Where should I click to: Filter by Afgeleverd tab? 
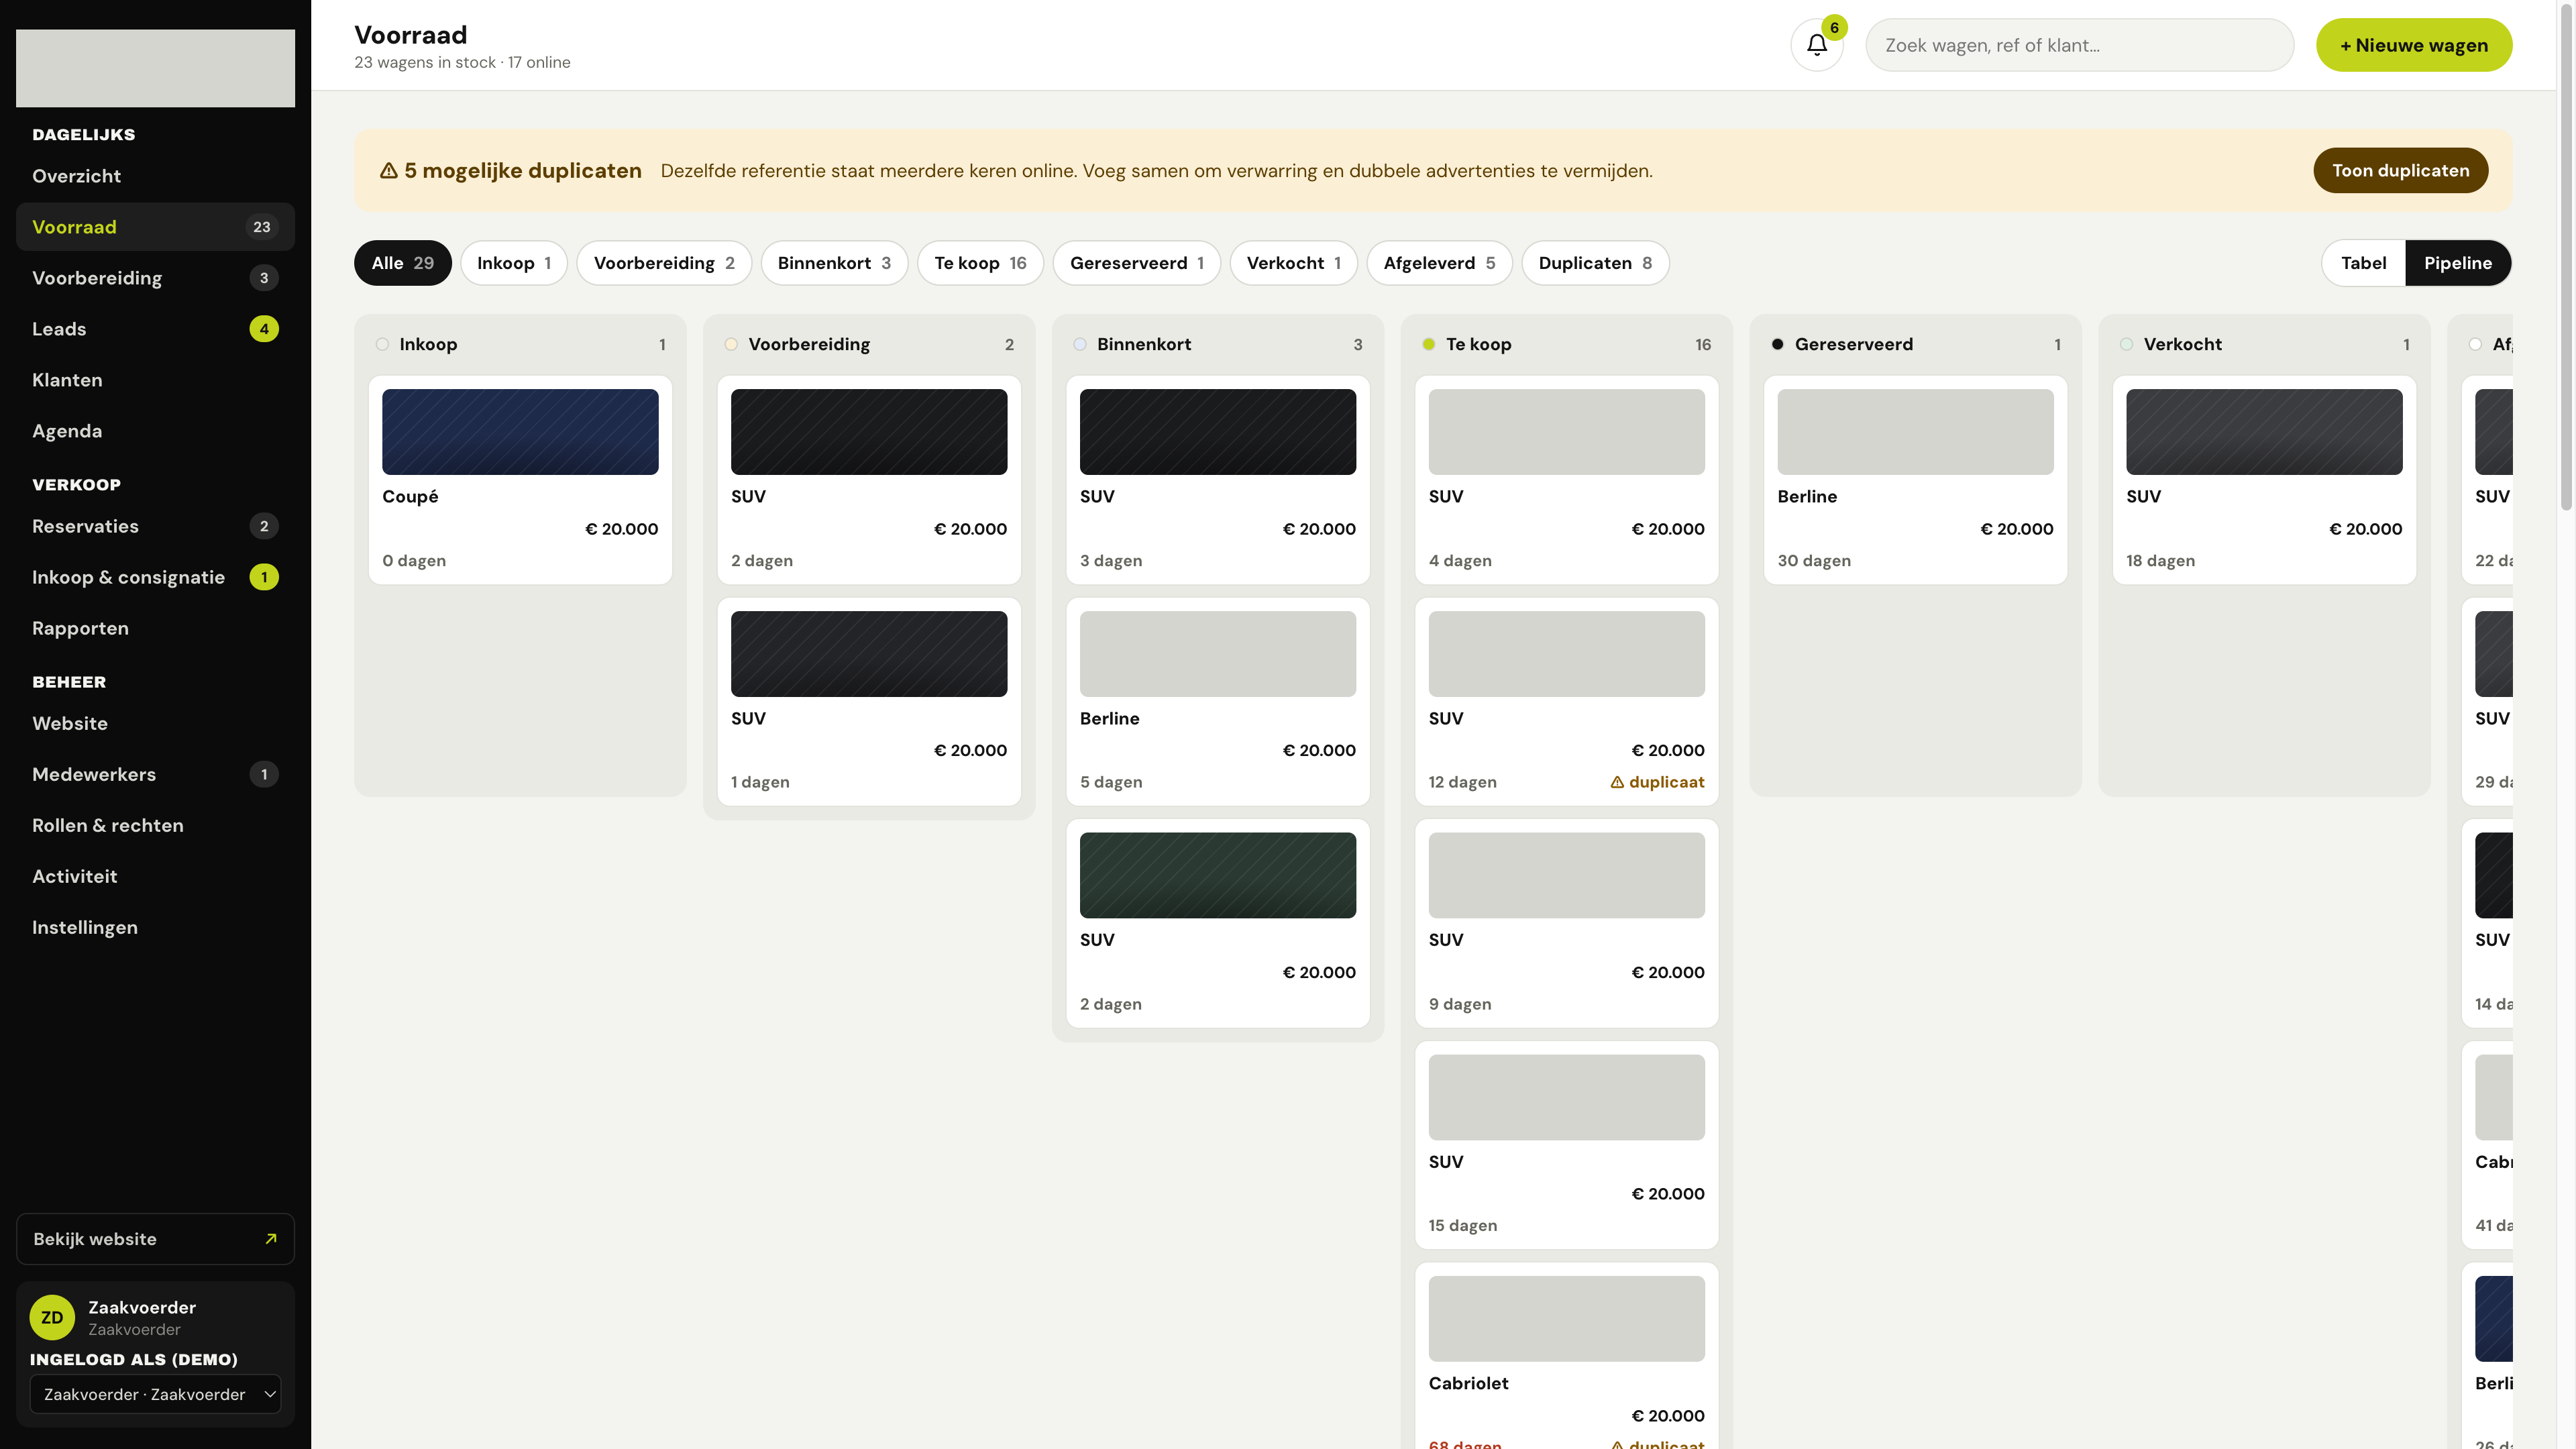1439,263
